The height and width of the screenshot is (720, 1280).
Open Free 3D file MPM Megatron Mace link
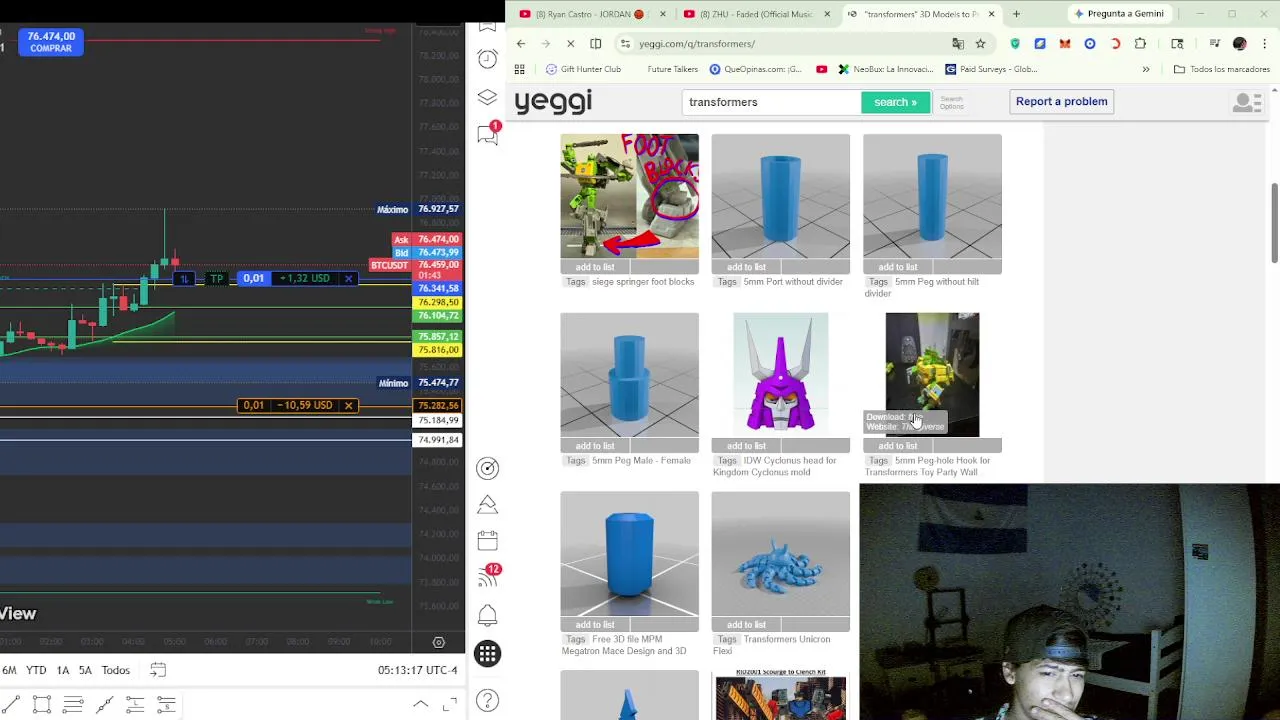tap(626, 645)
